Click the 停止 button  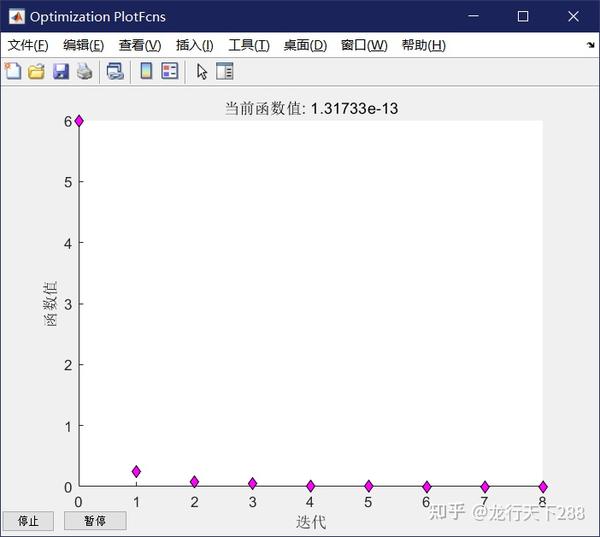[28, 521]
